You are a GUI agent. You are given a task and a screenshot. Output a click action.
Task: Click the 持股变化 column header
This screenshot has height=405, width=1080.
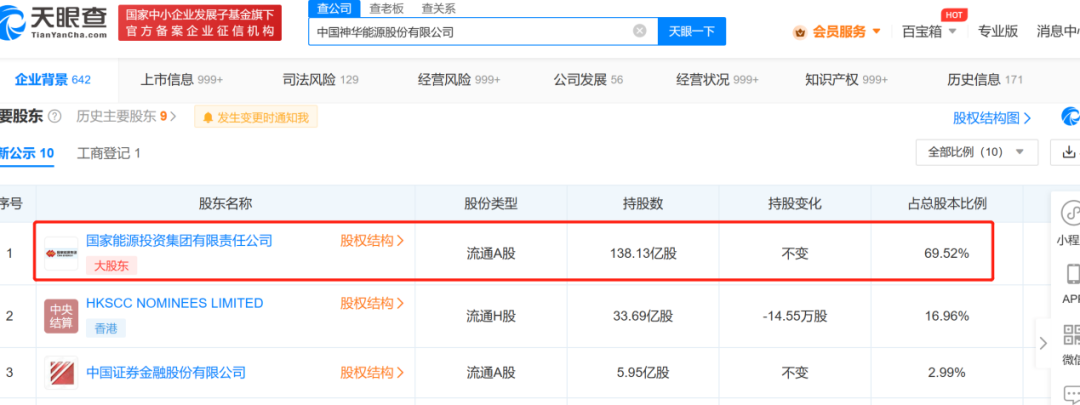click(x=794, y=204)
